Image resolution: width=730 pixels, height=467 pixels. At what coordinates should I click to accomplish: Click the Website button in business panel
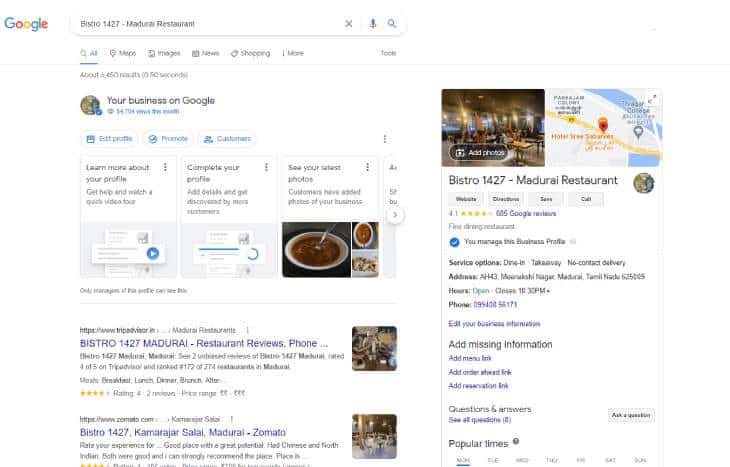(x=466, y=199)
